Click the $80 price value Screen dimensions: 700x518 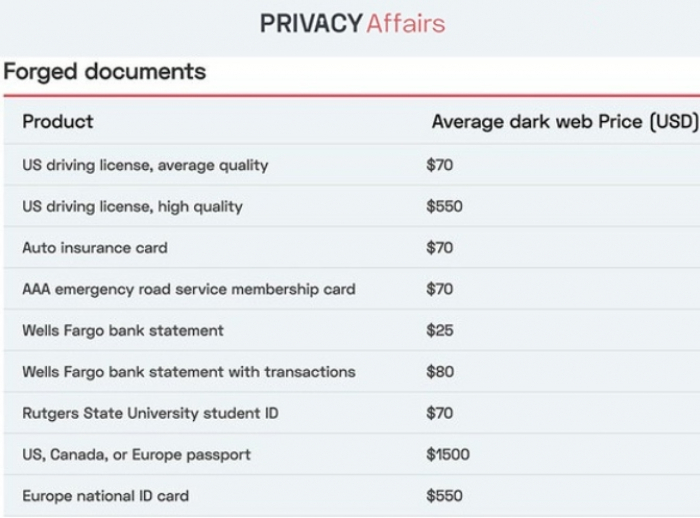coord(440,372)
